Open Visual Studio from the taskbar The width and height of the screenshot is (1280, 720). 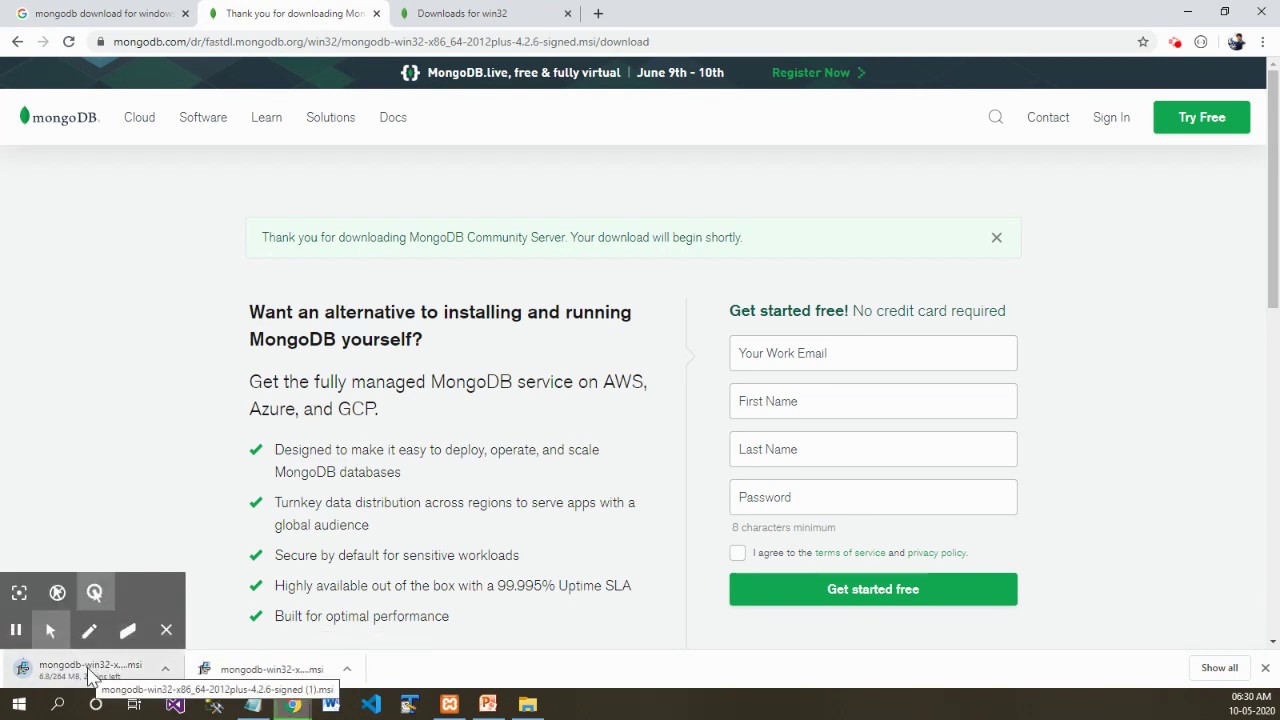click(x=175, y=705)
